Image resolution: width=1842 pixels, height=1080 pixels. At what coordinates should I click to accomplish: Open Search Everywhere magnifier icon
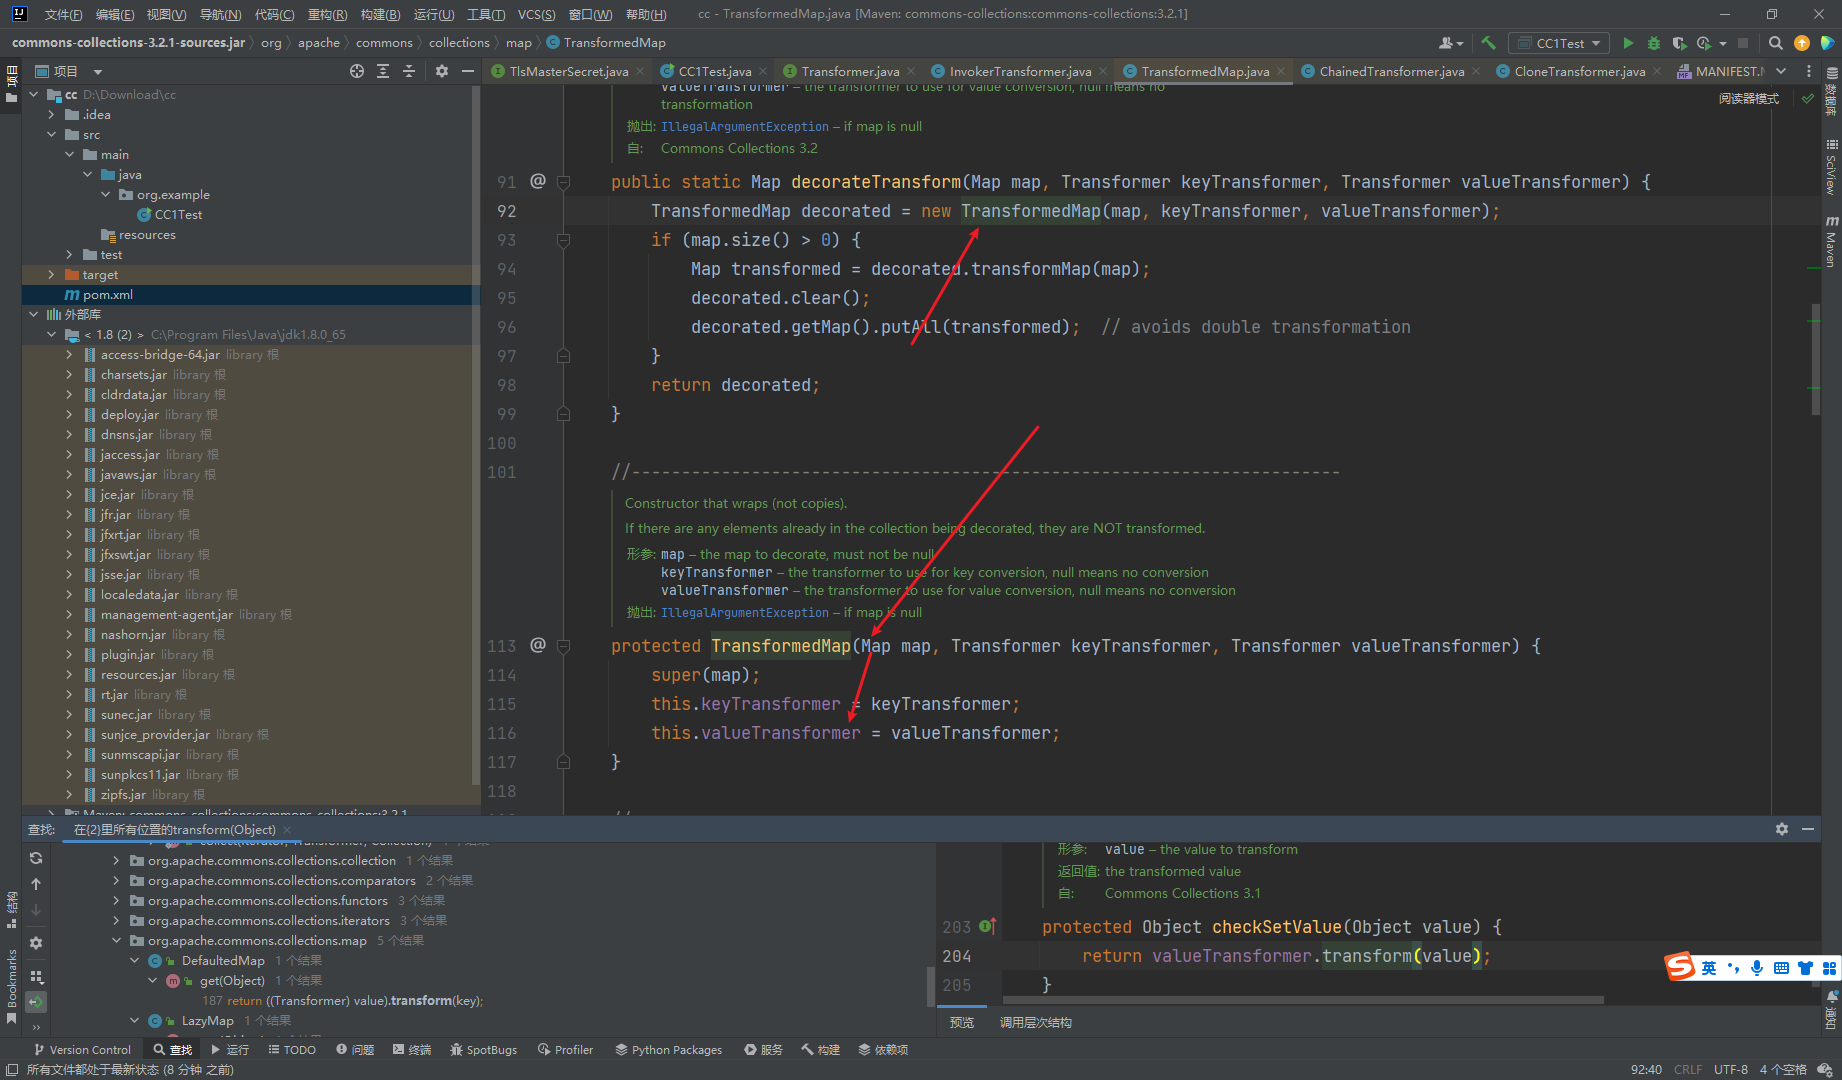[1775, 43]
